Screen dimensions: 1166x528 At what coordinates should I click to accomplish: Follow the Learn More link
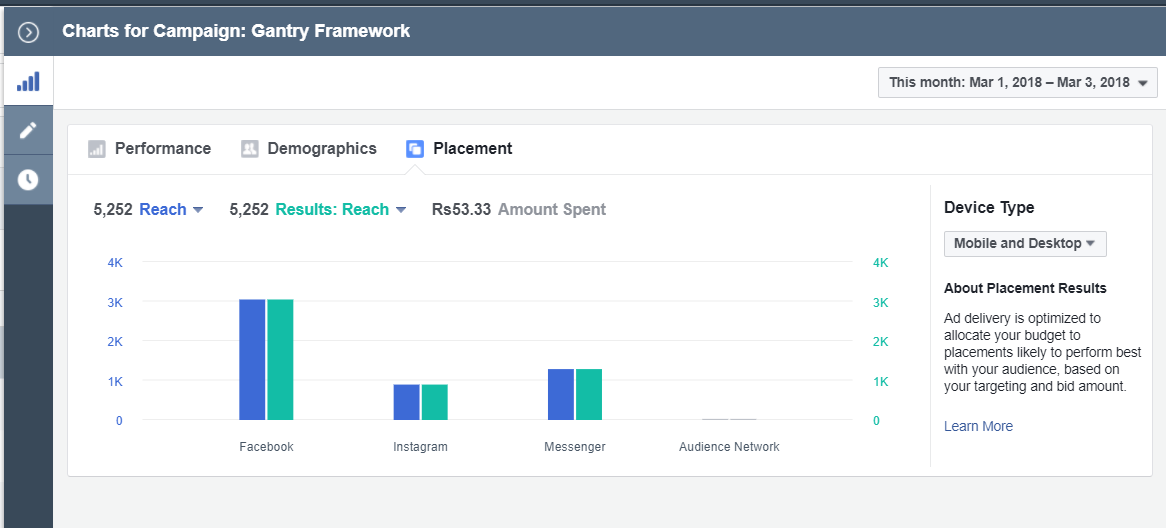coord(978,426)
